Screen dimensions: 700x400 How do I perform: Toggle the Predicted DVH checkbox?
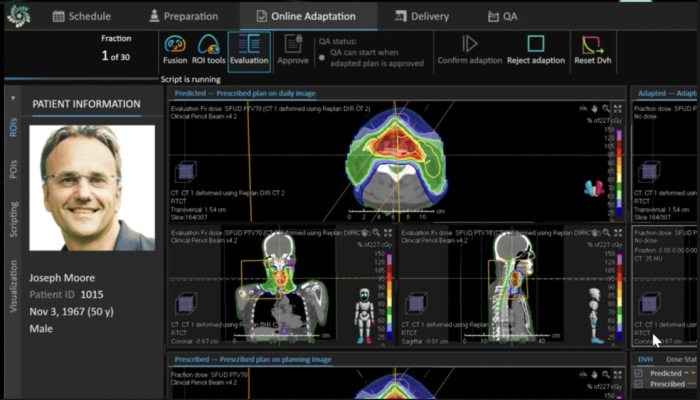click(x=640, y=373)
